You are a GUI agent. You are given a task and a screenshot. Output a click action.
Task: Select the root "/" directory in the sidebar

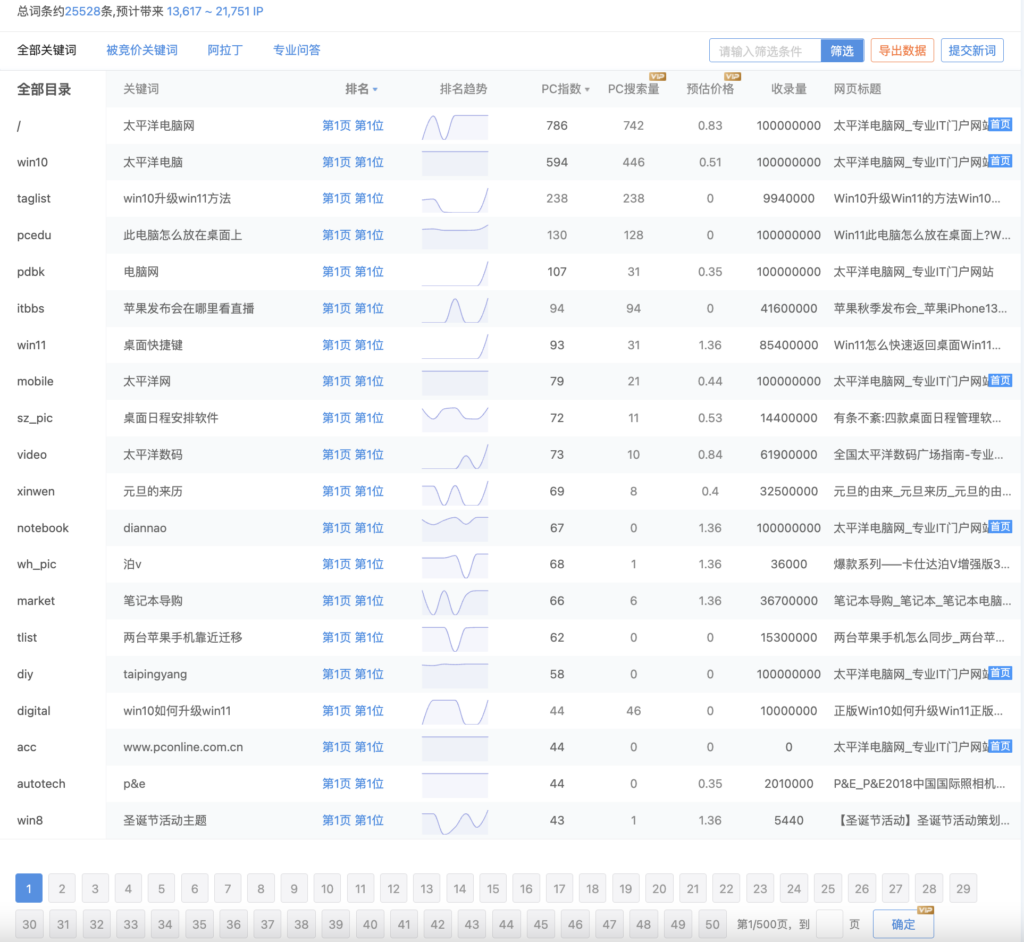click(x=19, y=126)
